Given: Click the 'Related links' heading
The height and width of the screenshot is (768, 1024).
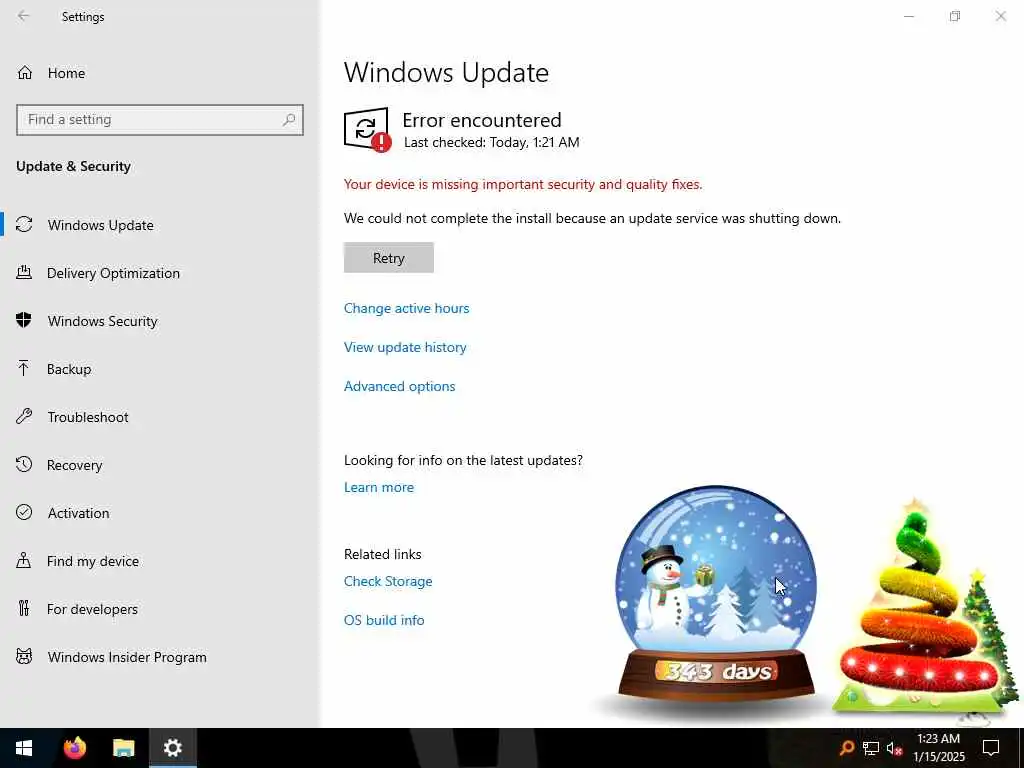Looking at the screenshot, I should pyautogui.click(x=383, y=554).
